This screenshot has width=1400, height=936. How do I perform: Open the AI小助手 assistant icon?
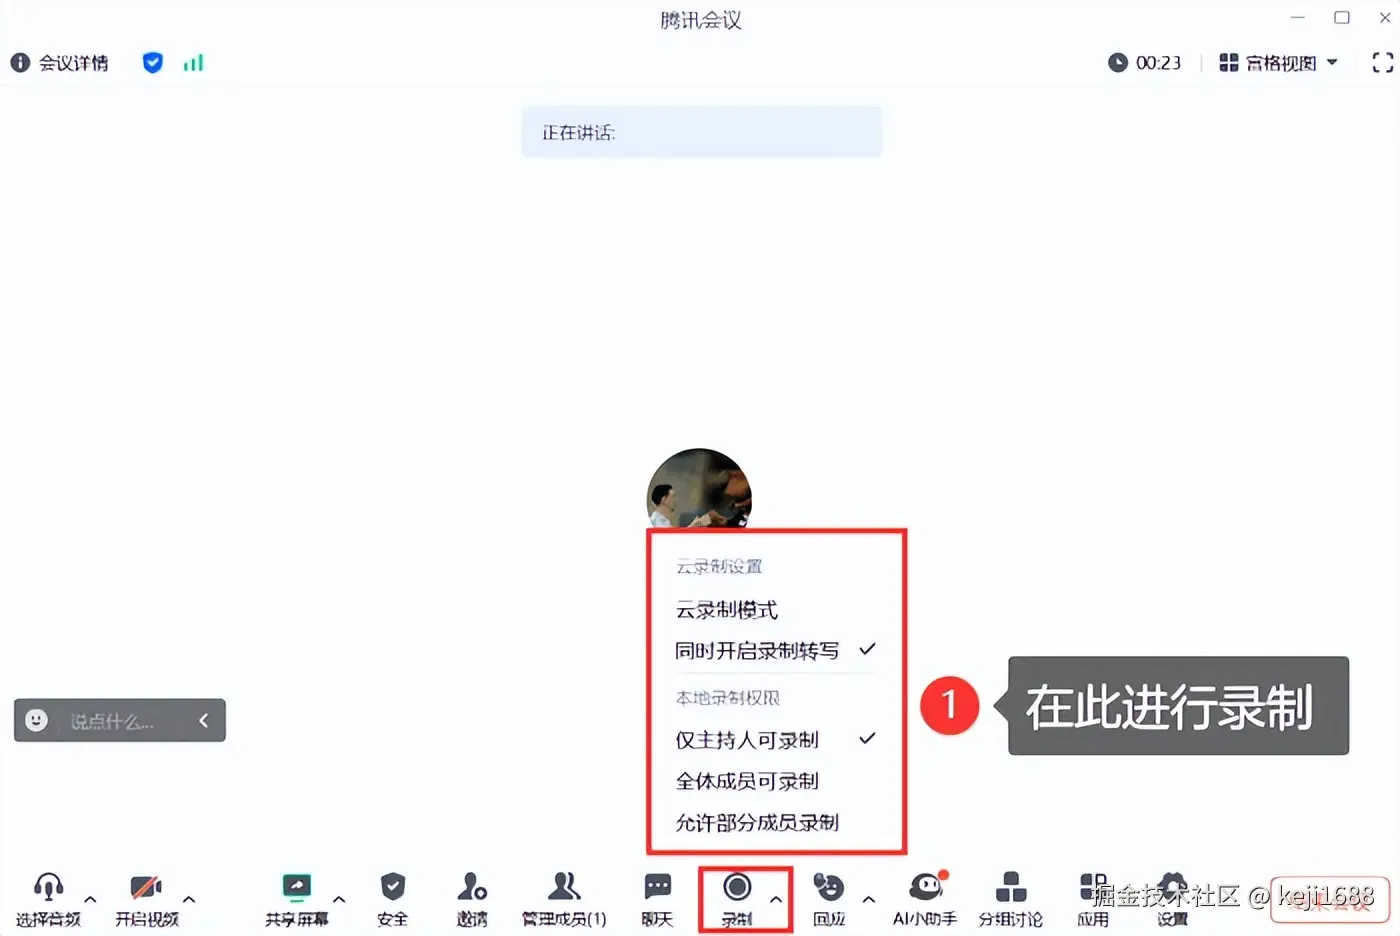tap(926, 886)
